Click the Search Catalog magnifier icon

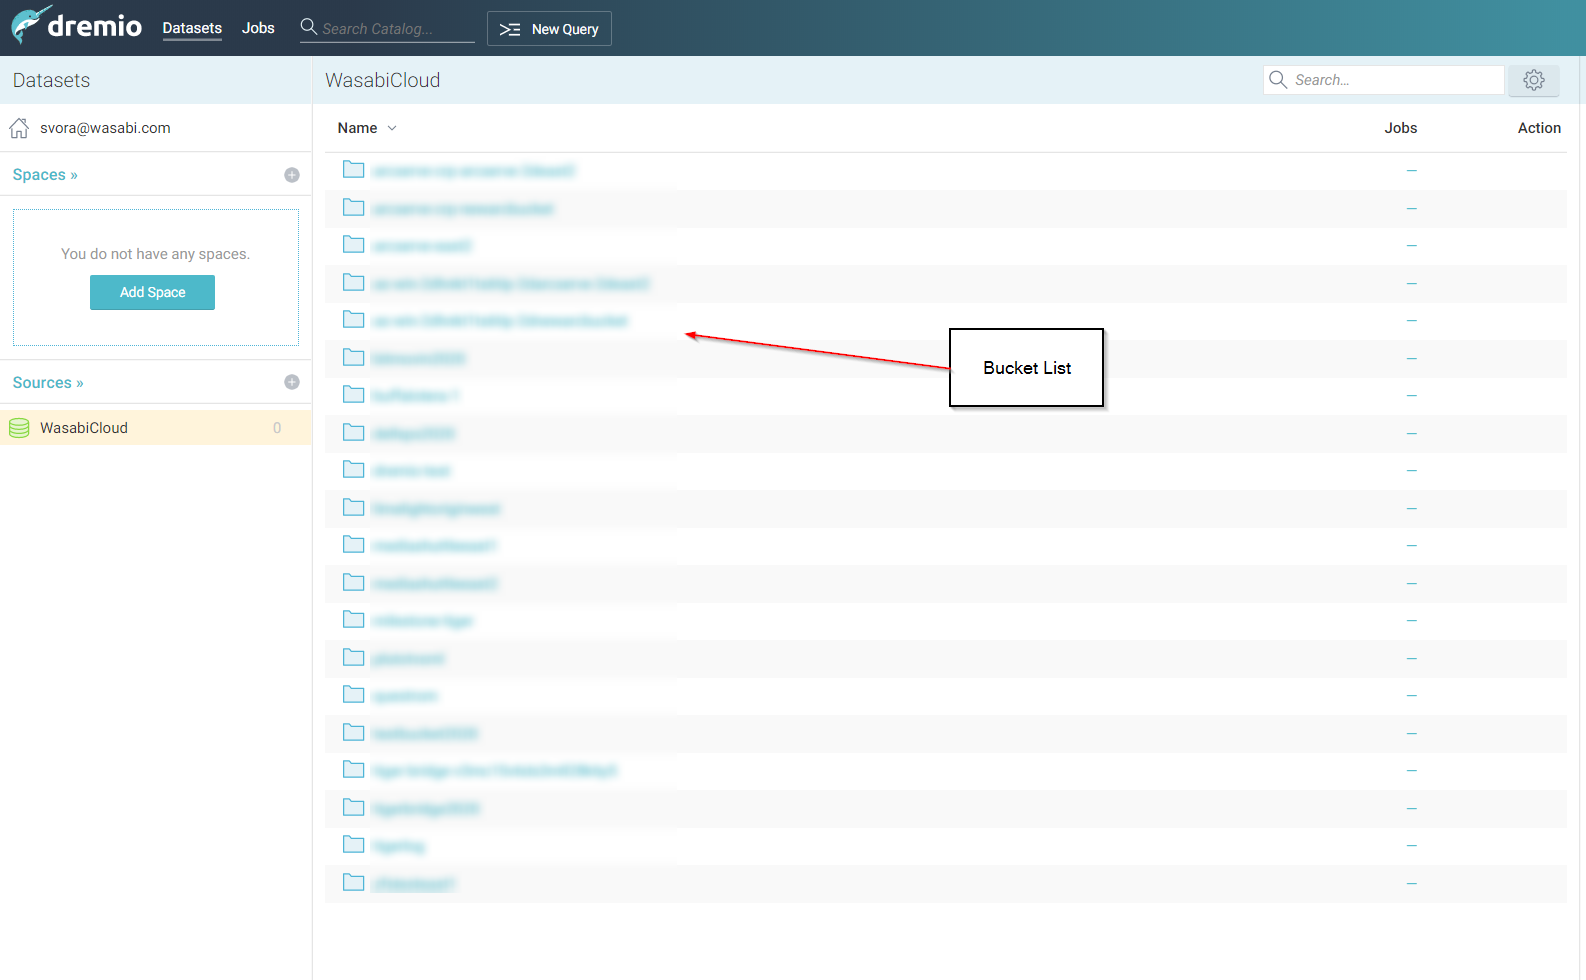309,27
